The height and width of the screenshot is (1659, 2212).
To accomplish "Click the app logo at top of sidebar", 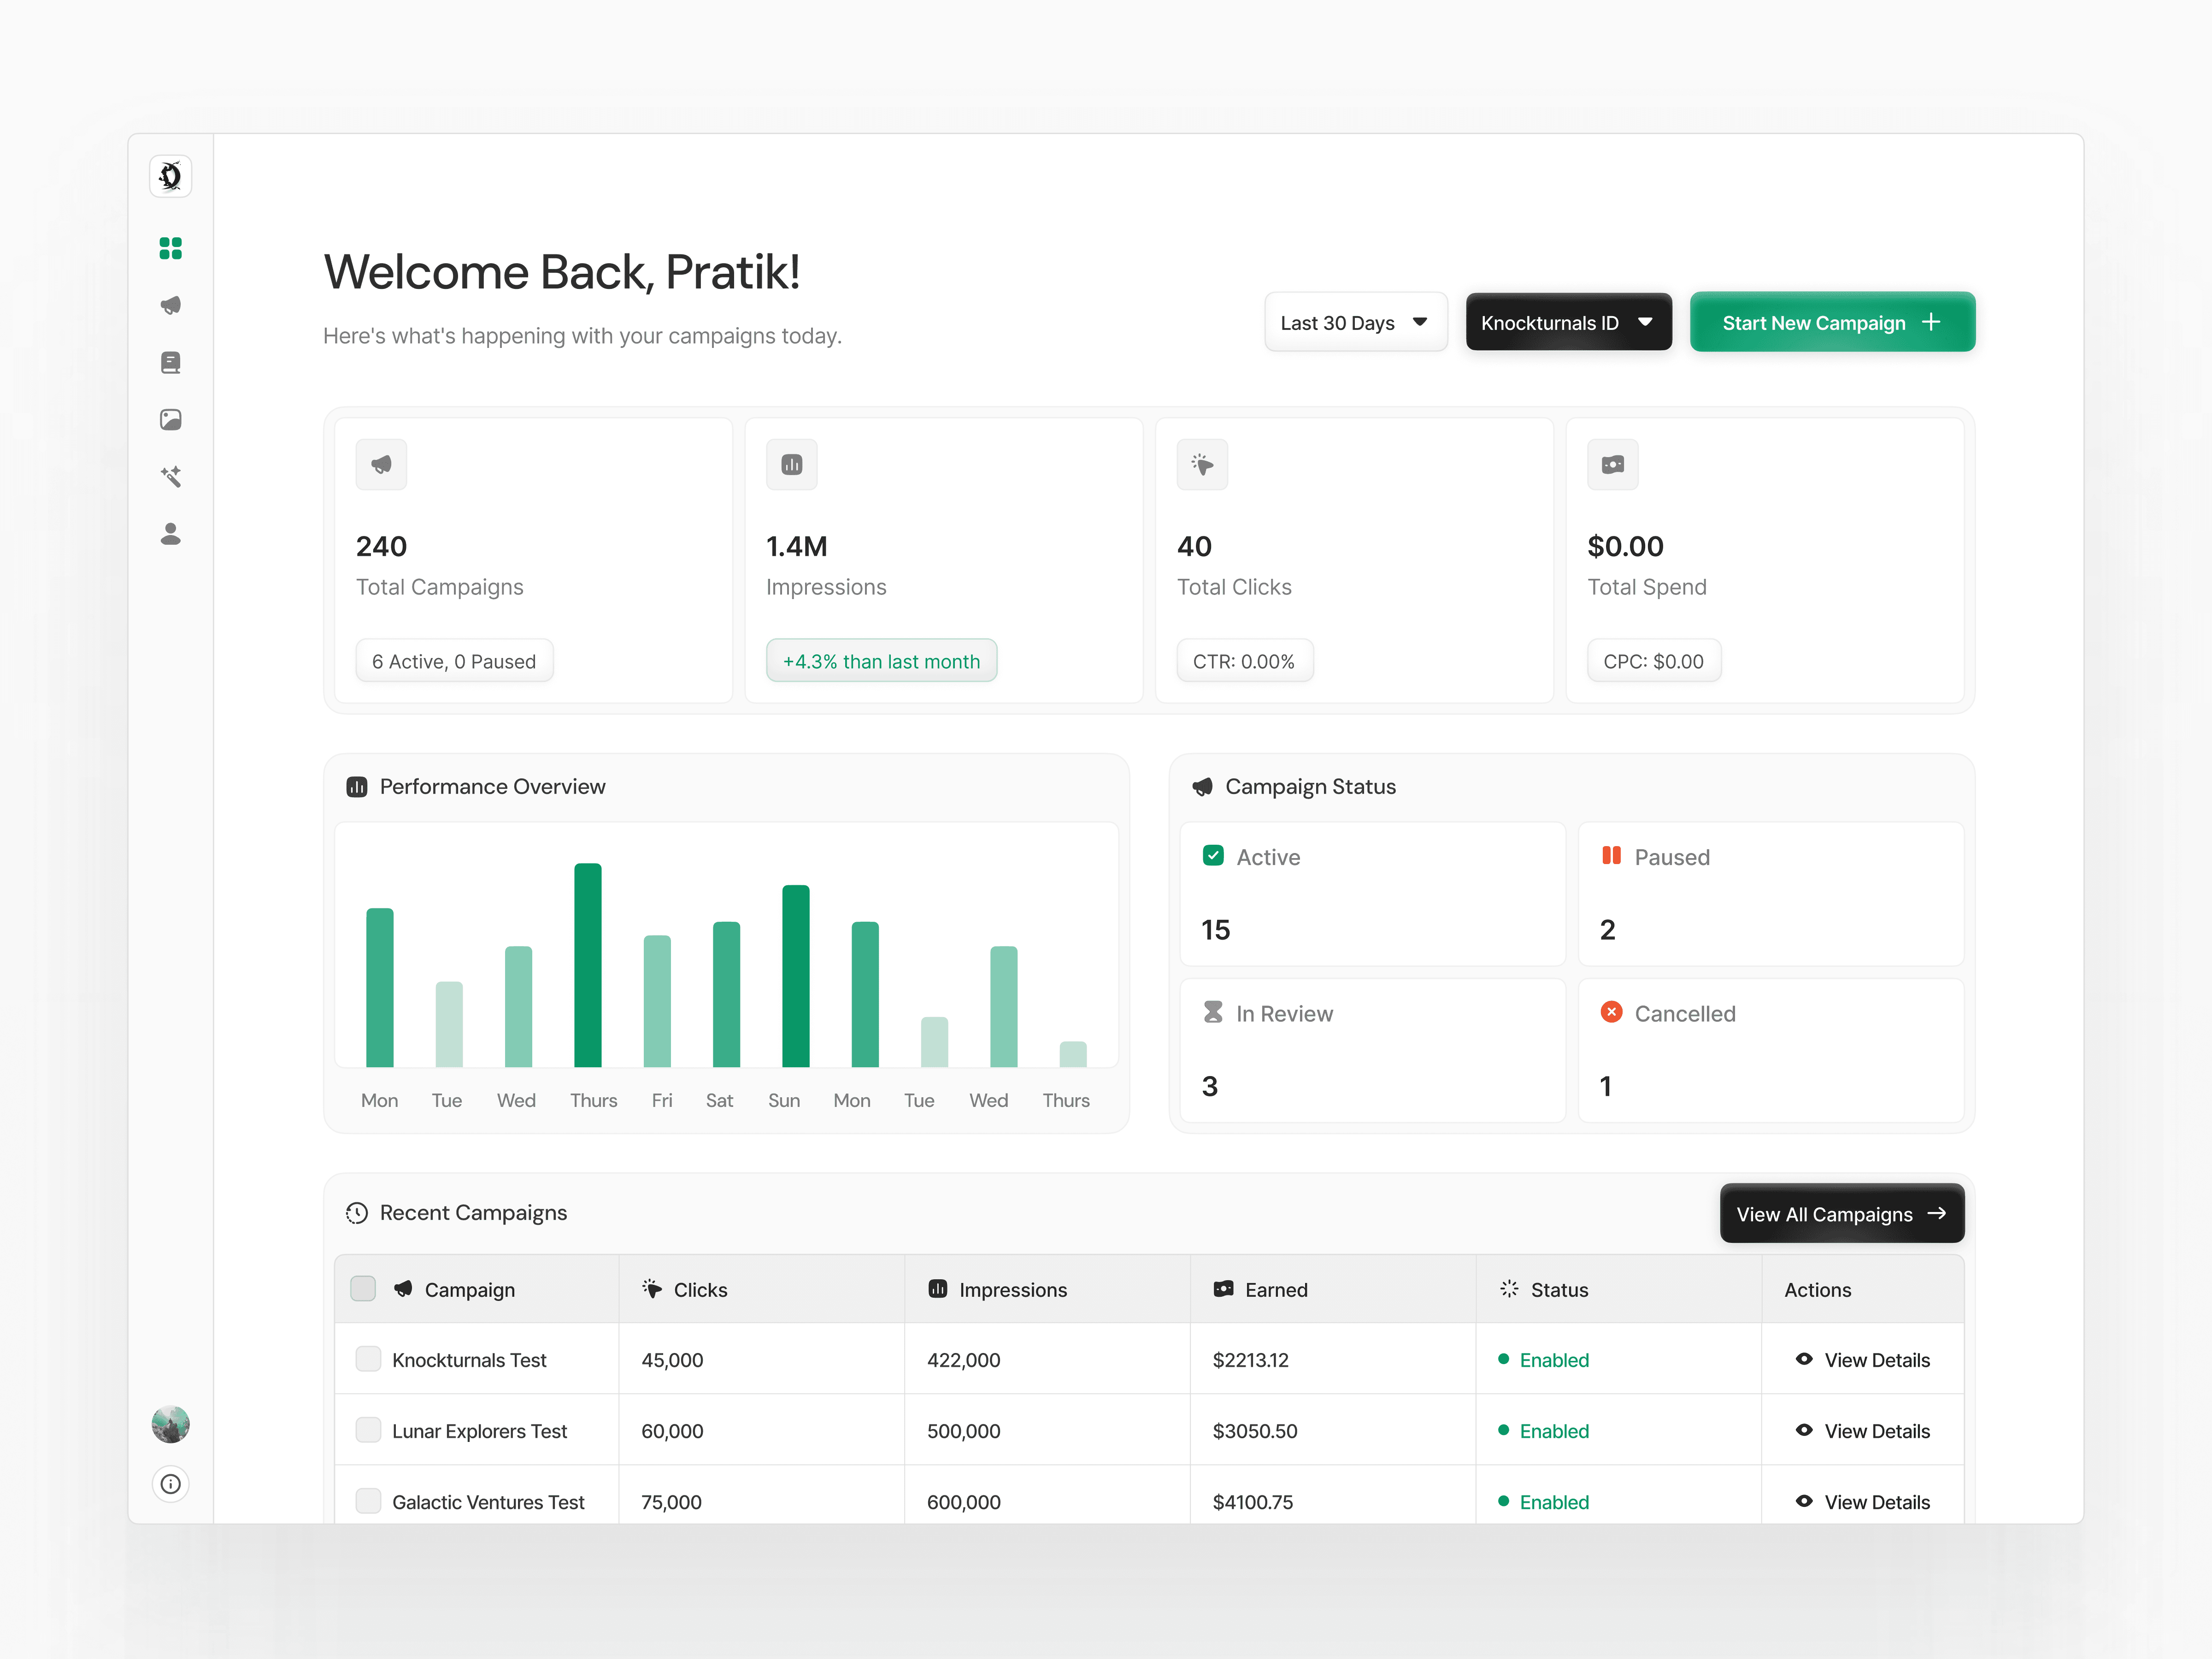I will click(x=171, y=176).
